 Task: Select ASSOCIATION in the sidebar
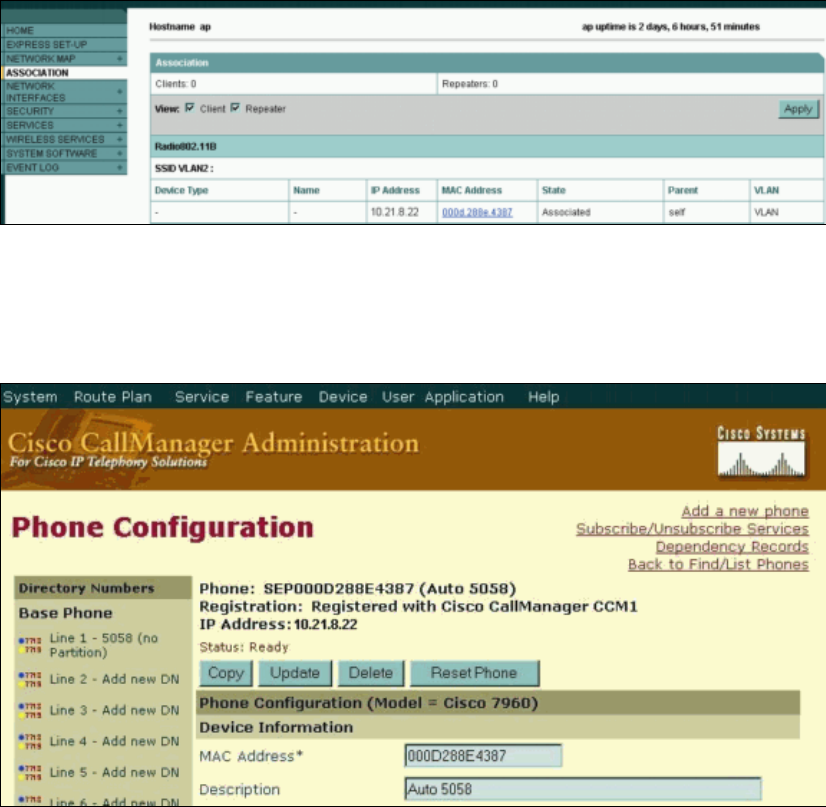[37, 73]
